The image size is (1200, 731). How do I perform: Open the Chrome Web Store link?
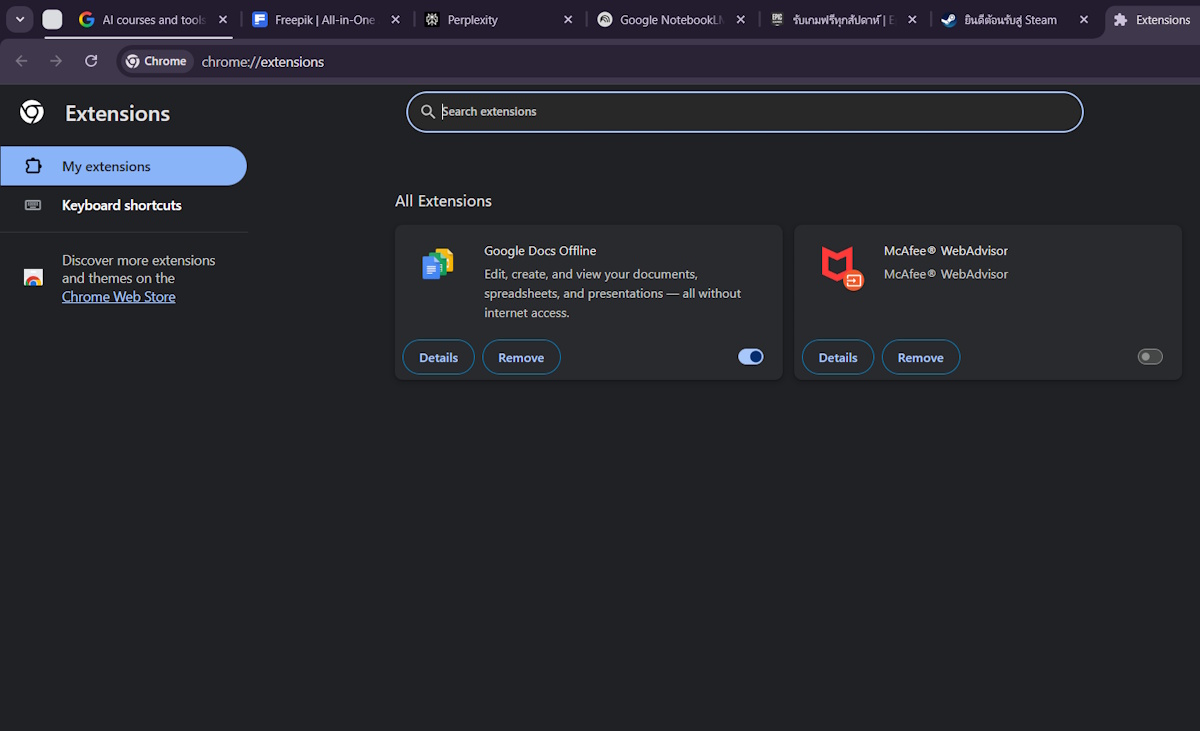tap(118, 296)
